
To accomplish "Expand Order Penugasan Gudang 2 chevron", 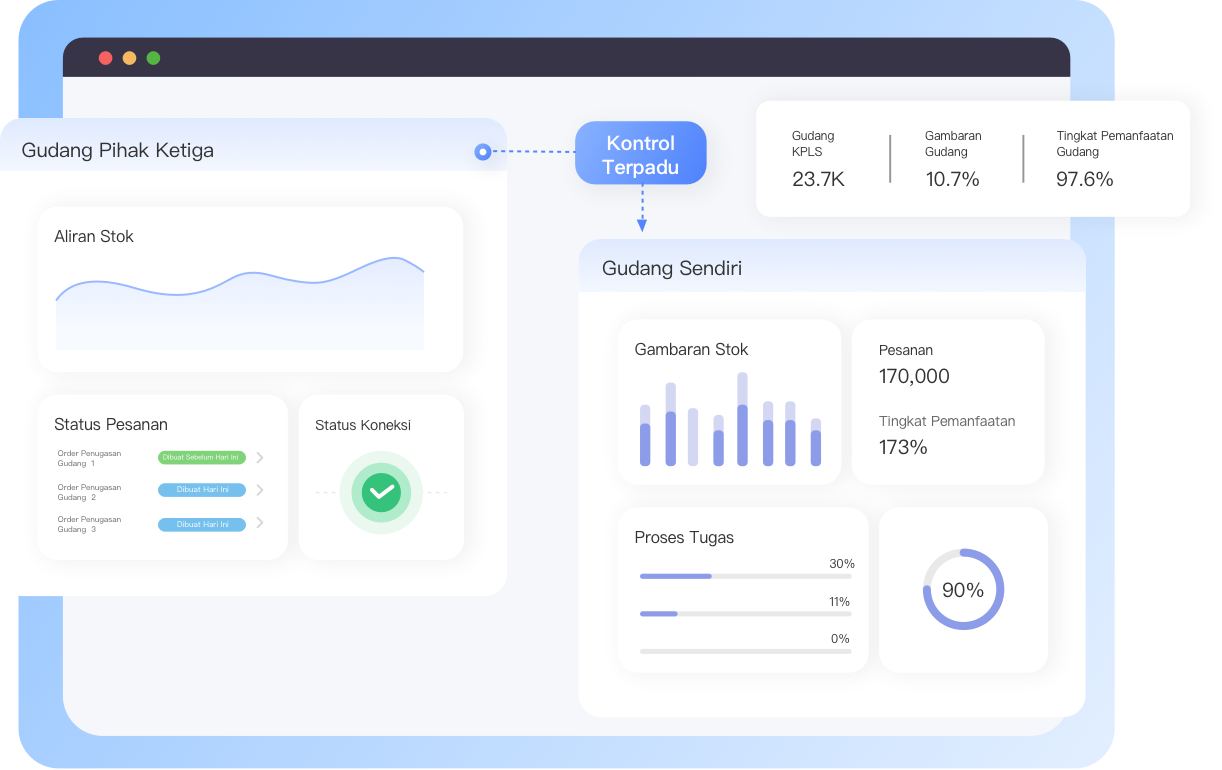I will (260, 490).
